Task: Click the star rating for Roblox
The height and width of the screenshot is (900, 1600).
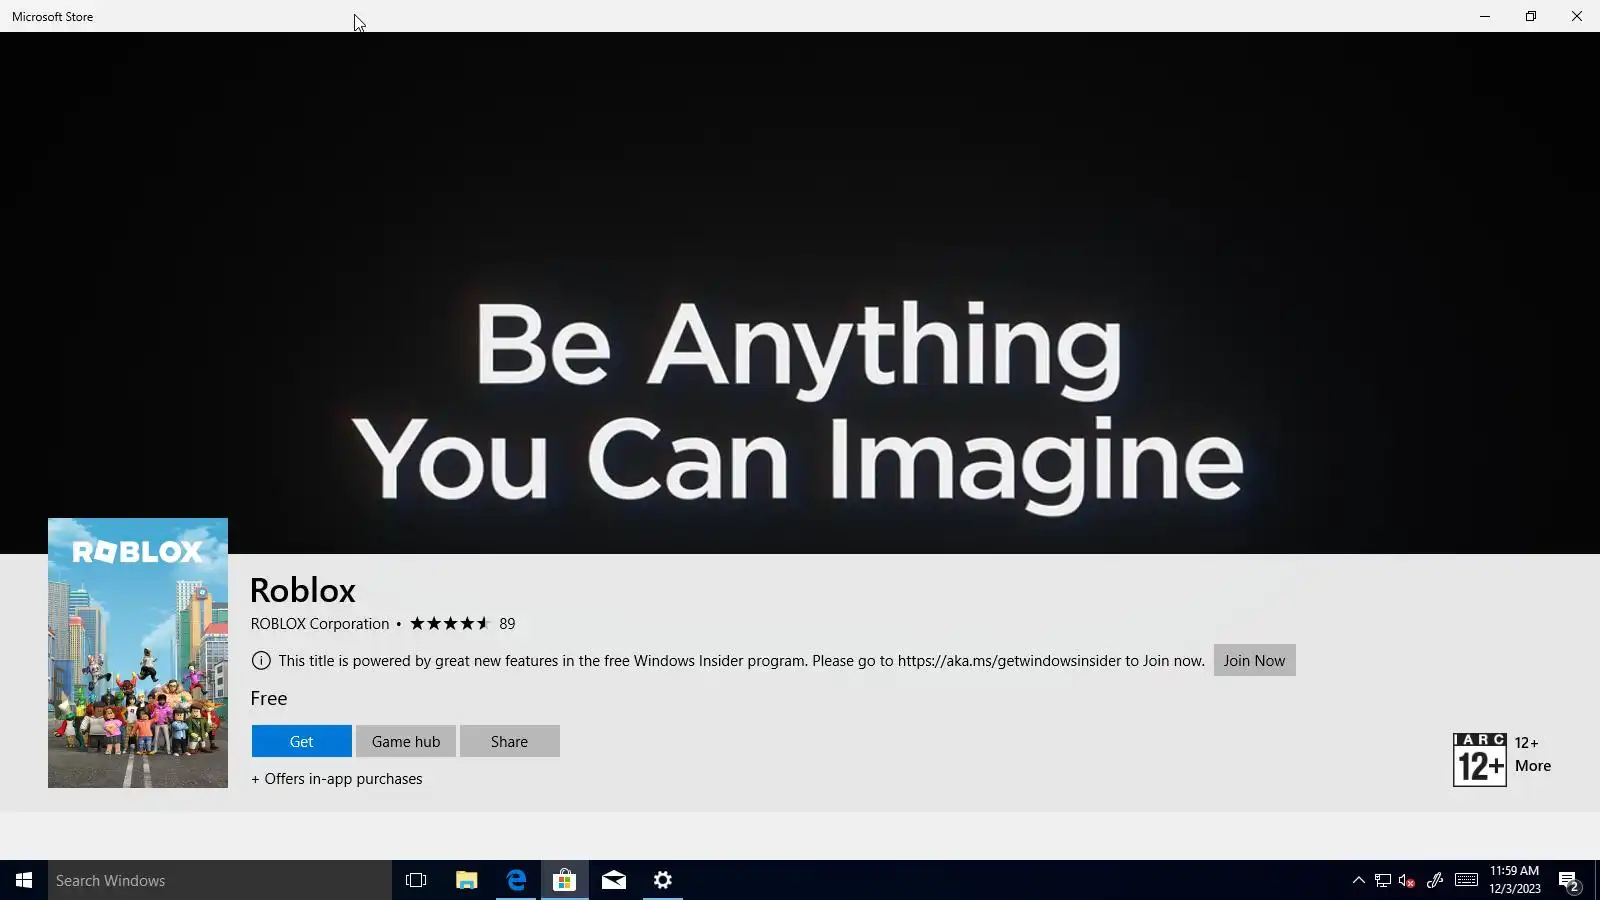Action: [x=450, y=623]
